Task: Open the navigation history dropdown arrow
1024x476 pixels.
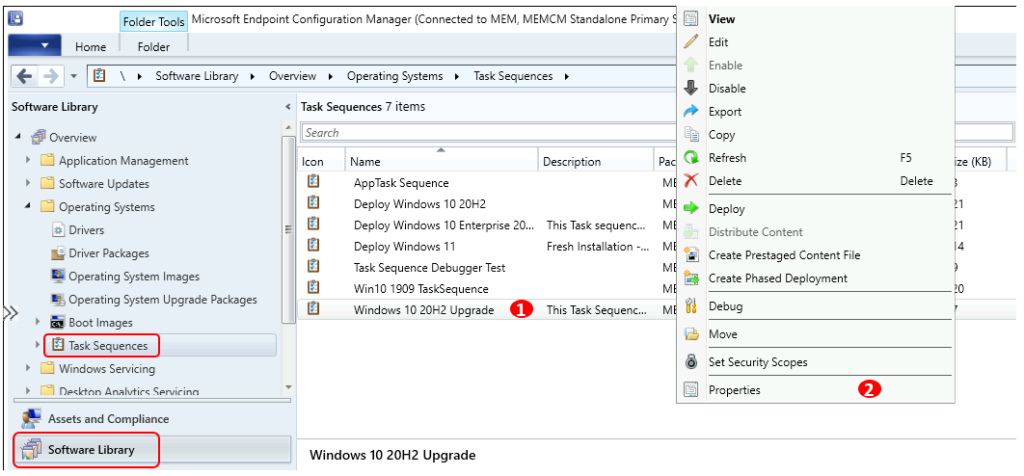Action: (x=73, y=76)
